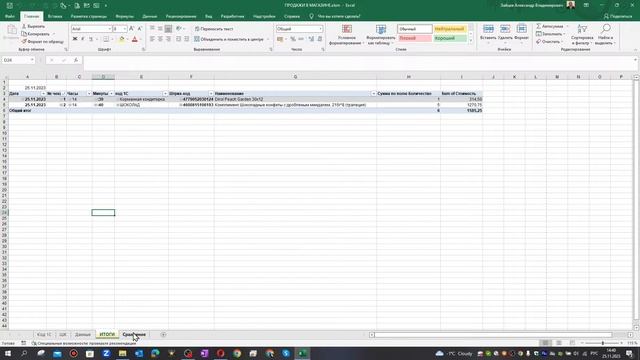Open the Windows Start menu

point(8,353)
